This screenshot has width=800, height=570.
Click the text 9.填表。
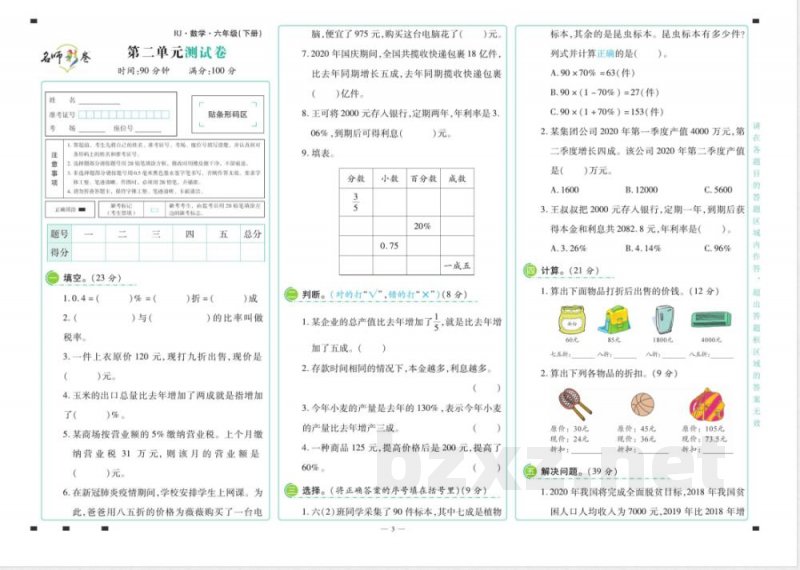click(x=317, y=153)
